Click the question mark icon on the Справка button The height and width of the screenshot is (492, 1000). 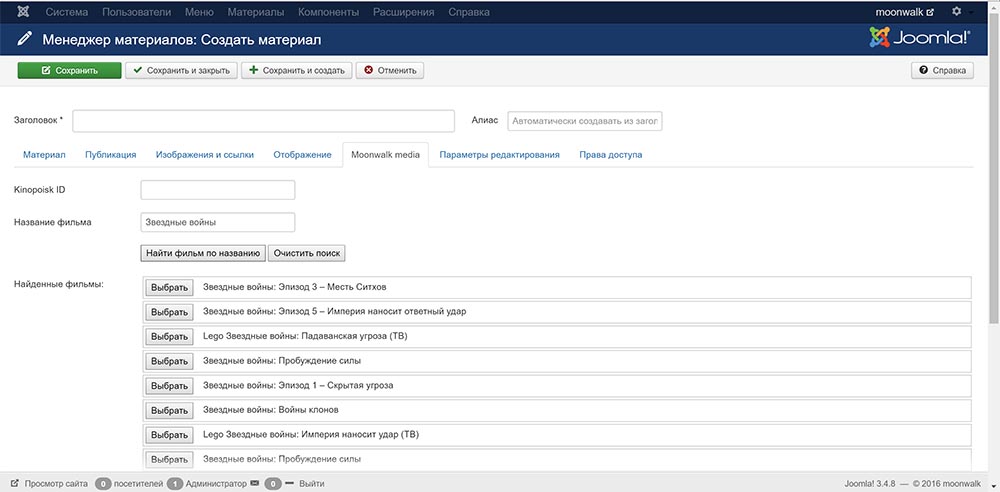pyautogui.click(x=923, y=70)
